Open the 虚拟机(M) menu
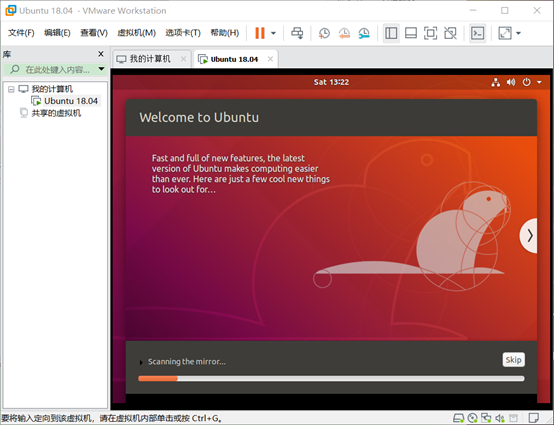 coord(136,33)
